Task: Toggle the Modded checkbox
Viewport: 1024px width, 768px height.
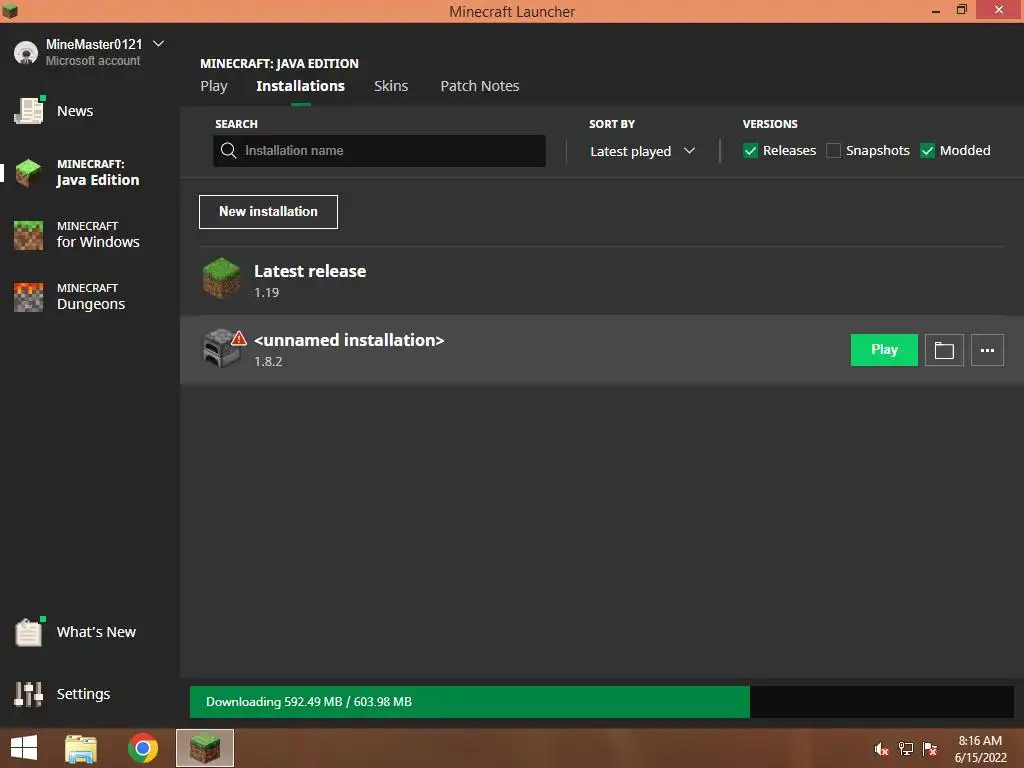Action: point(927,151)
